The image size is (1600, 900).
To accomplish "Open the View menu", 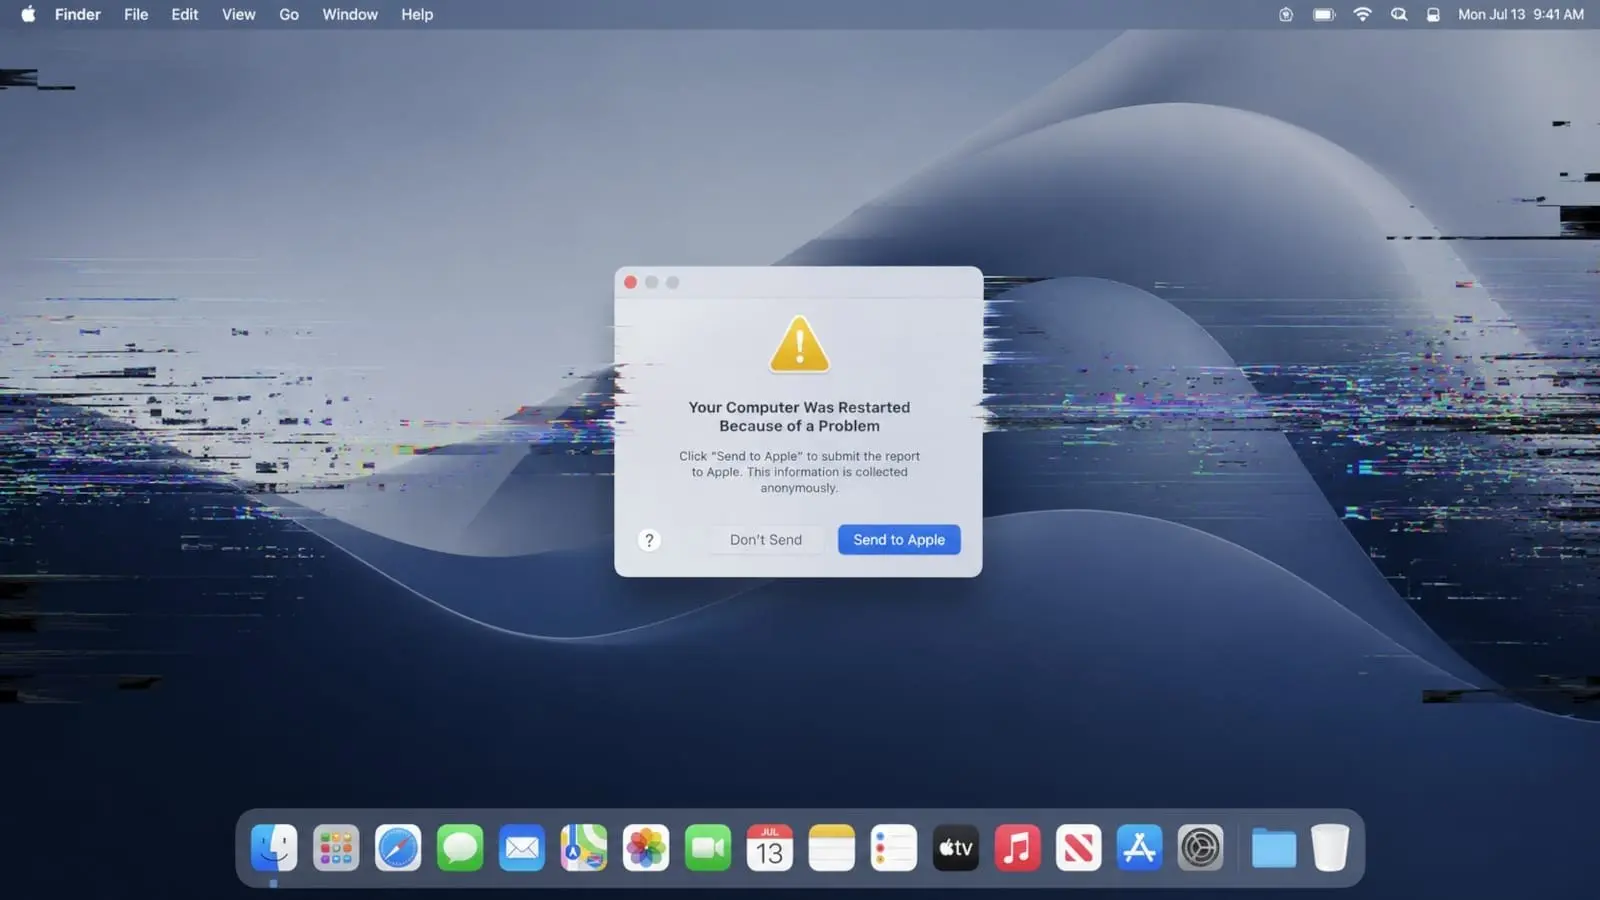I will click(239, 14).
